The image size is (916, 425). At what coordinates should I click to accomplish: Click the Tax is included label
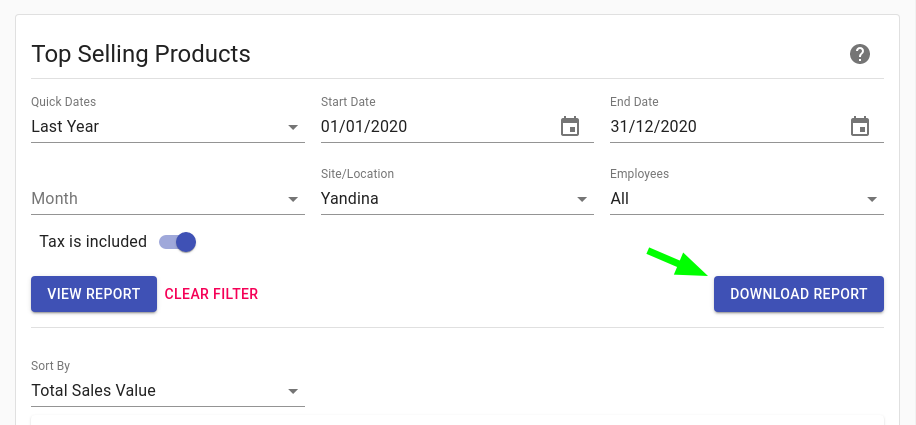tap(93, 241)
